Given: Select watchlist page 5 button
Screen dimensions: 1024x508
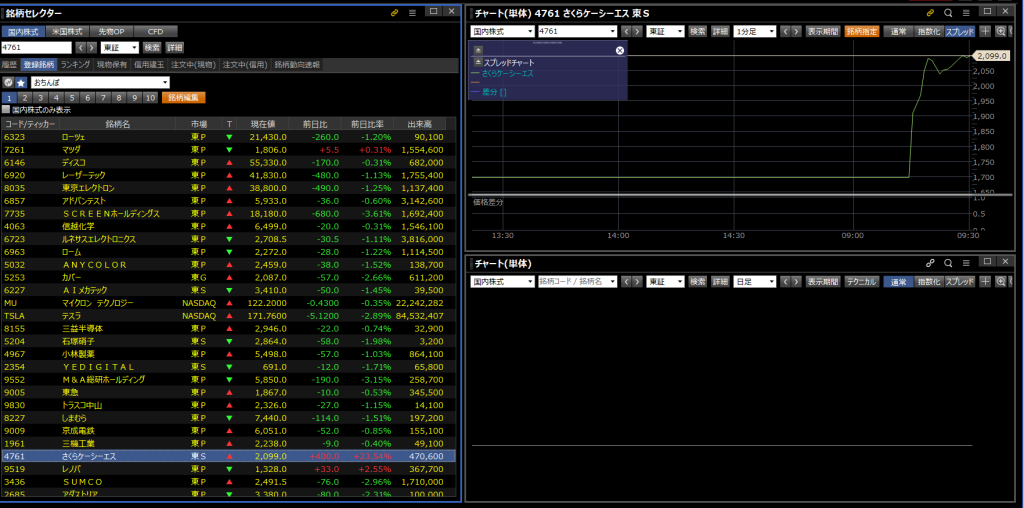Looking at the screenshot, I should (74, 97).
